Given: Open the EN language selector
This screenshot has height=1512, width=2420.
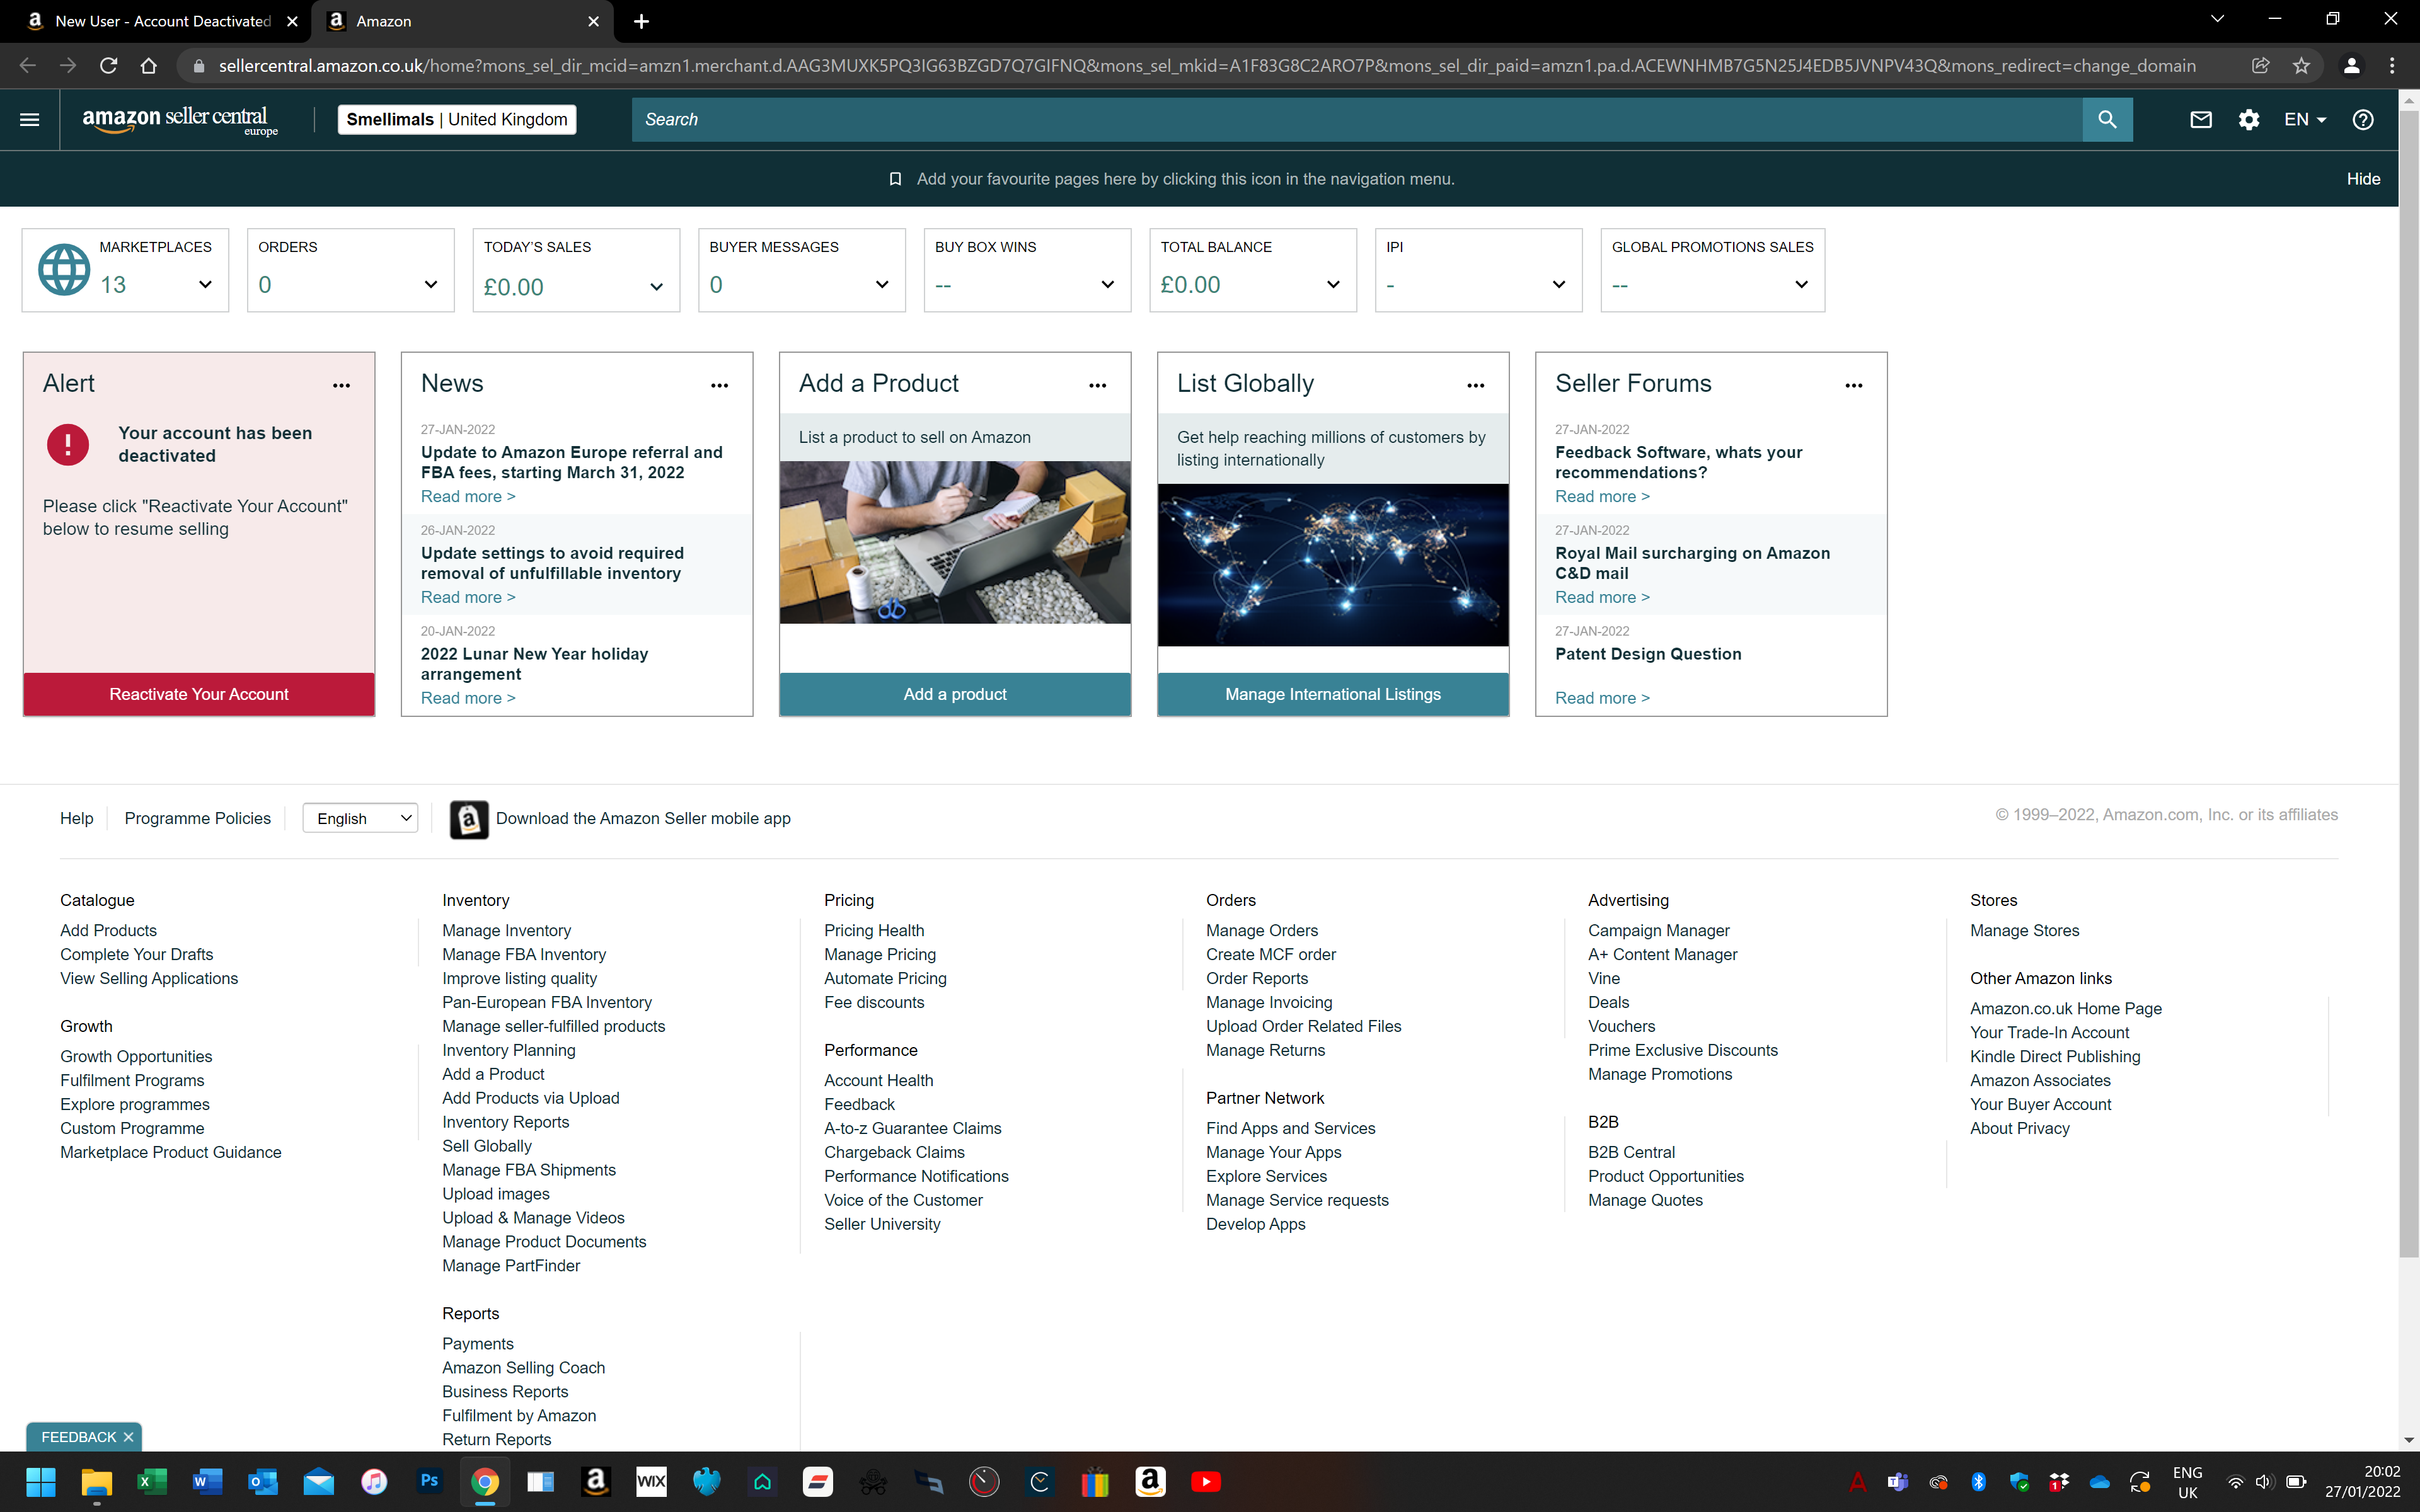Looking at the screenshot, I should pos(2304,120).
